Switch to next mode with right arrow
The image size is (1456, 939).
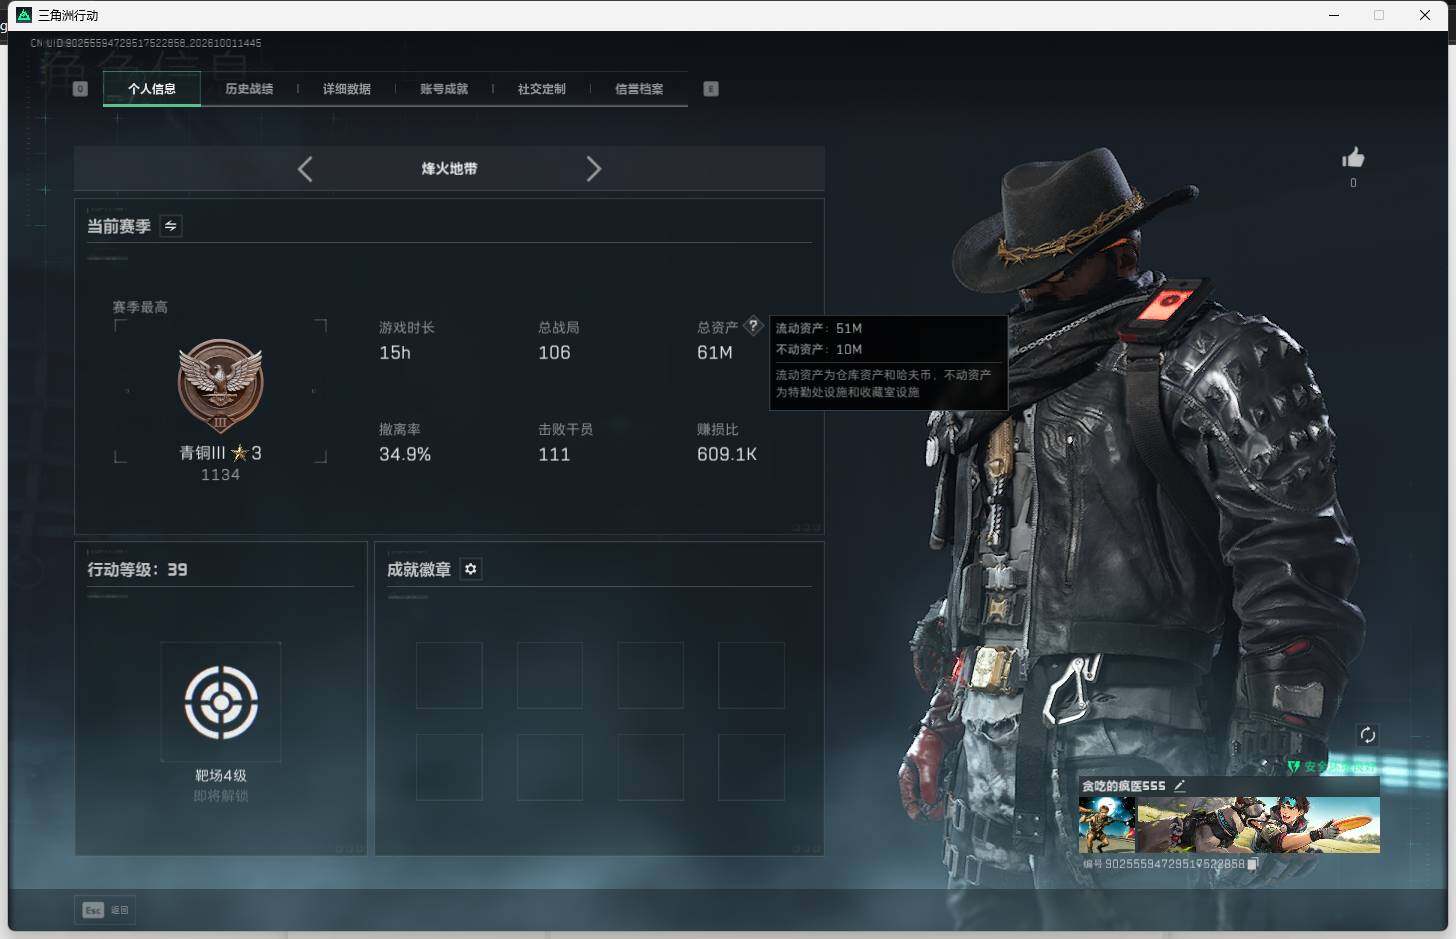[593, 169]
